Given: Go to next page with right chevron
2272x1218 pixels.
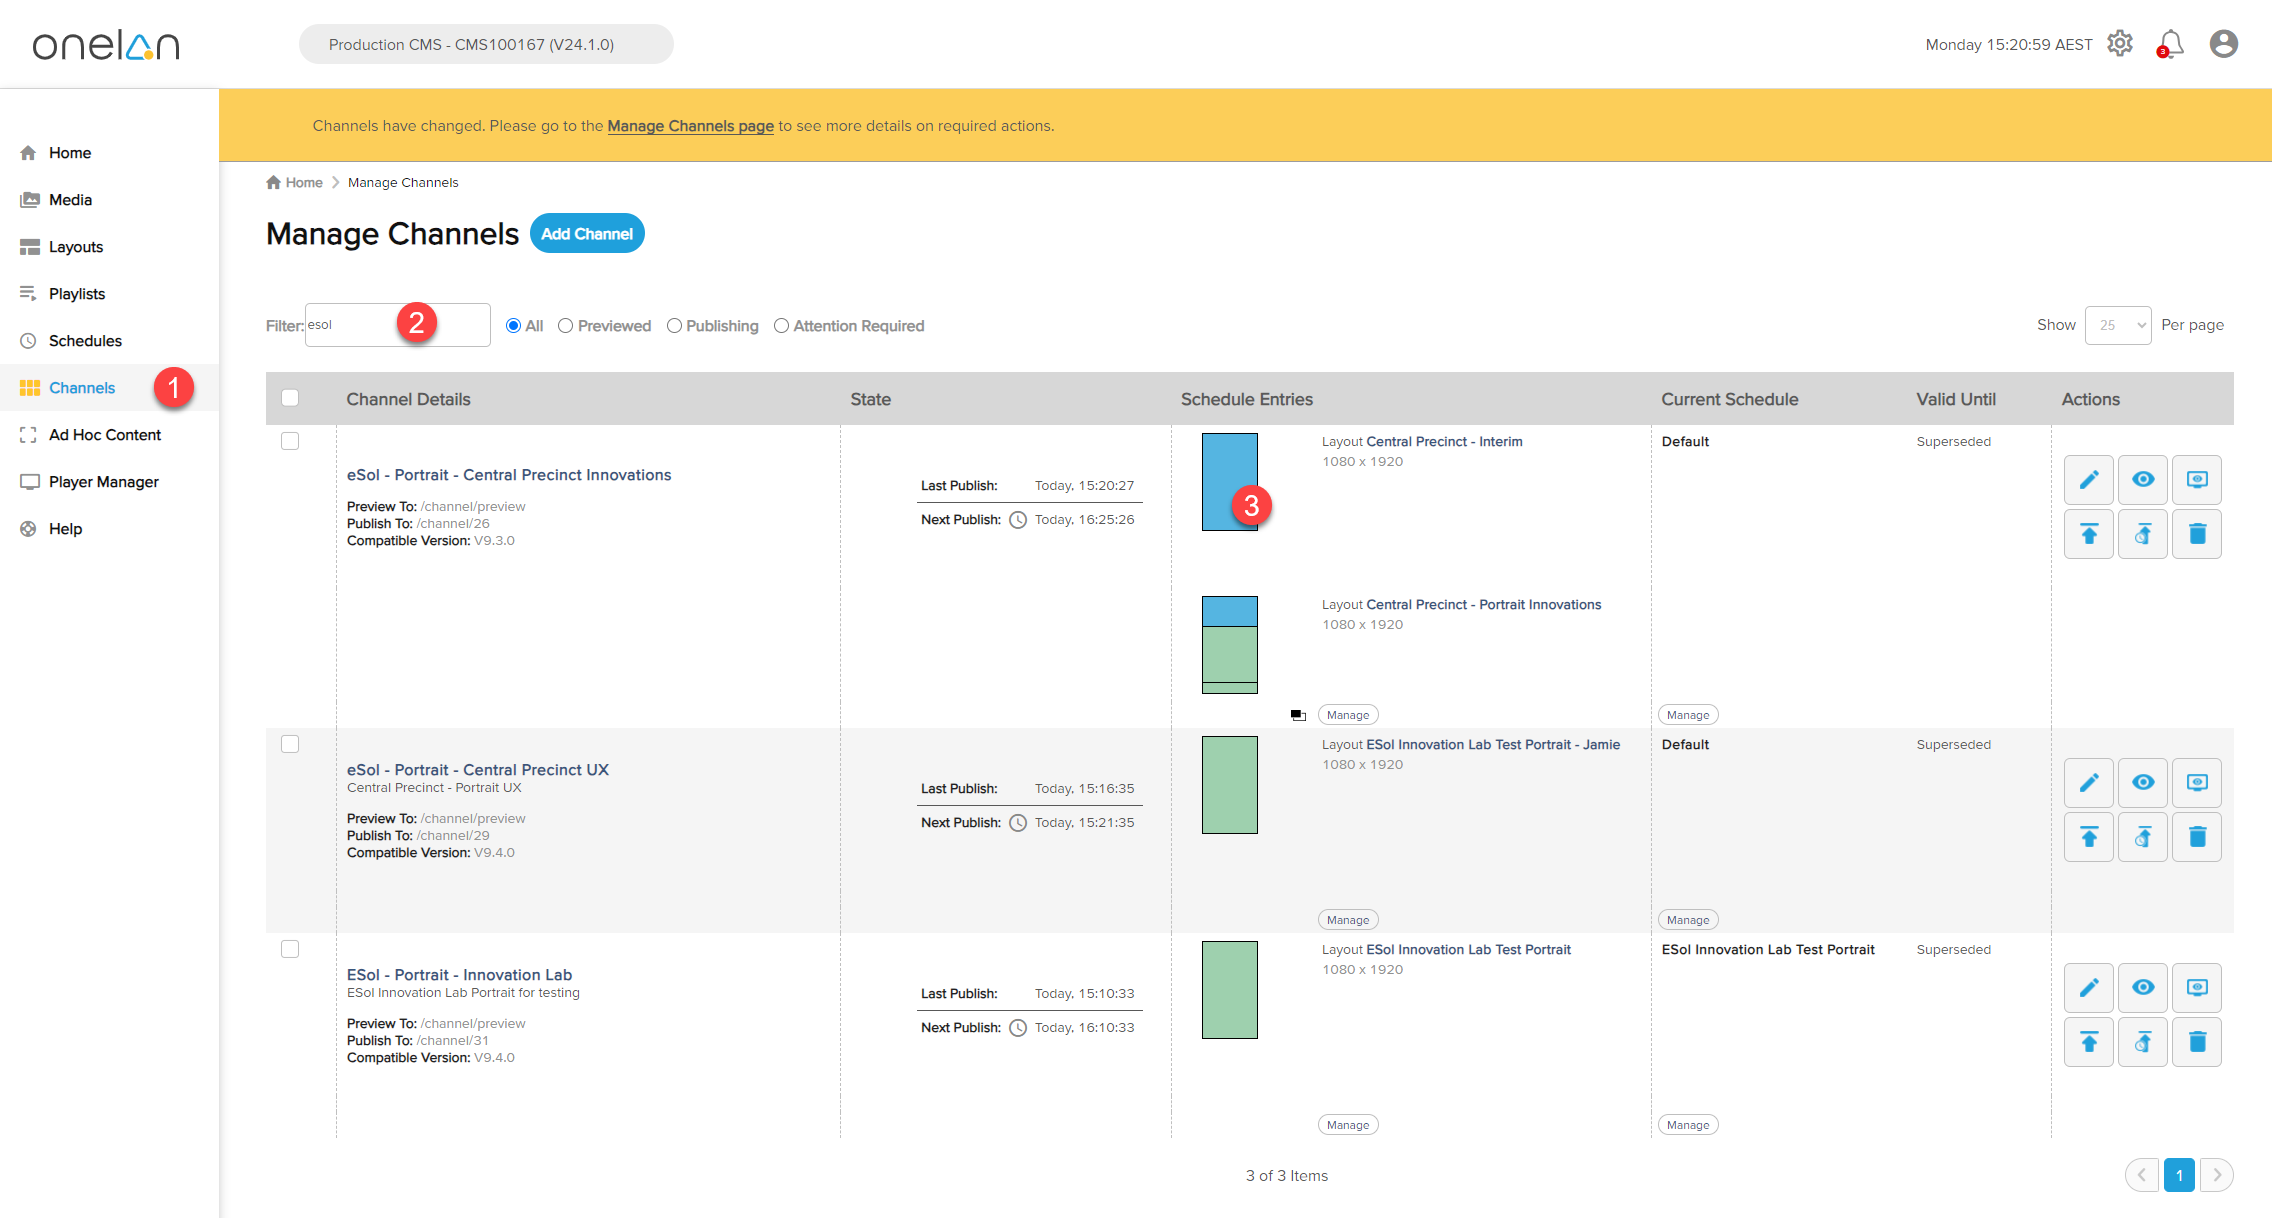Looking at the screenshot, I should point(2216,1175).
